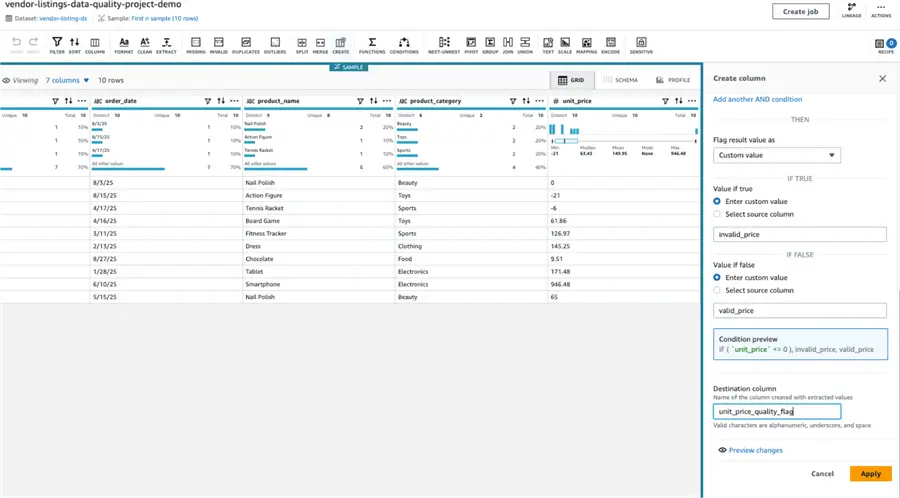This screenshot has width=900, height=498.
Task: Cancel the create column panel
Action: point(822,474)
